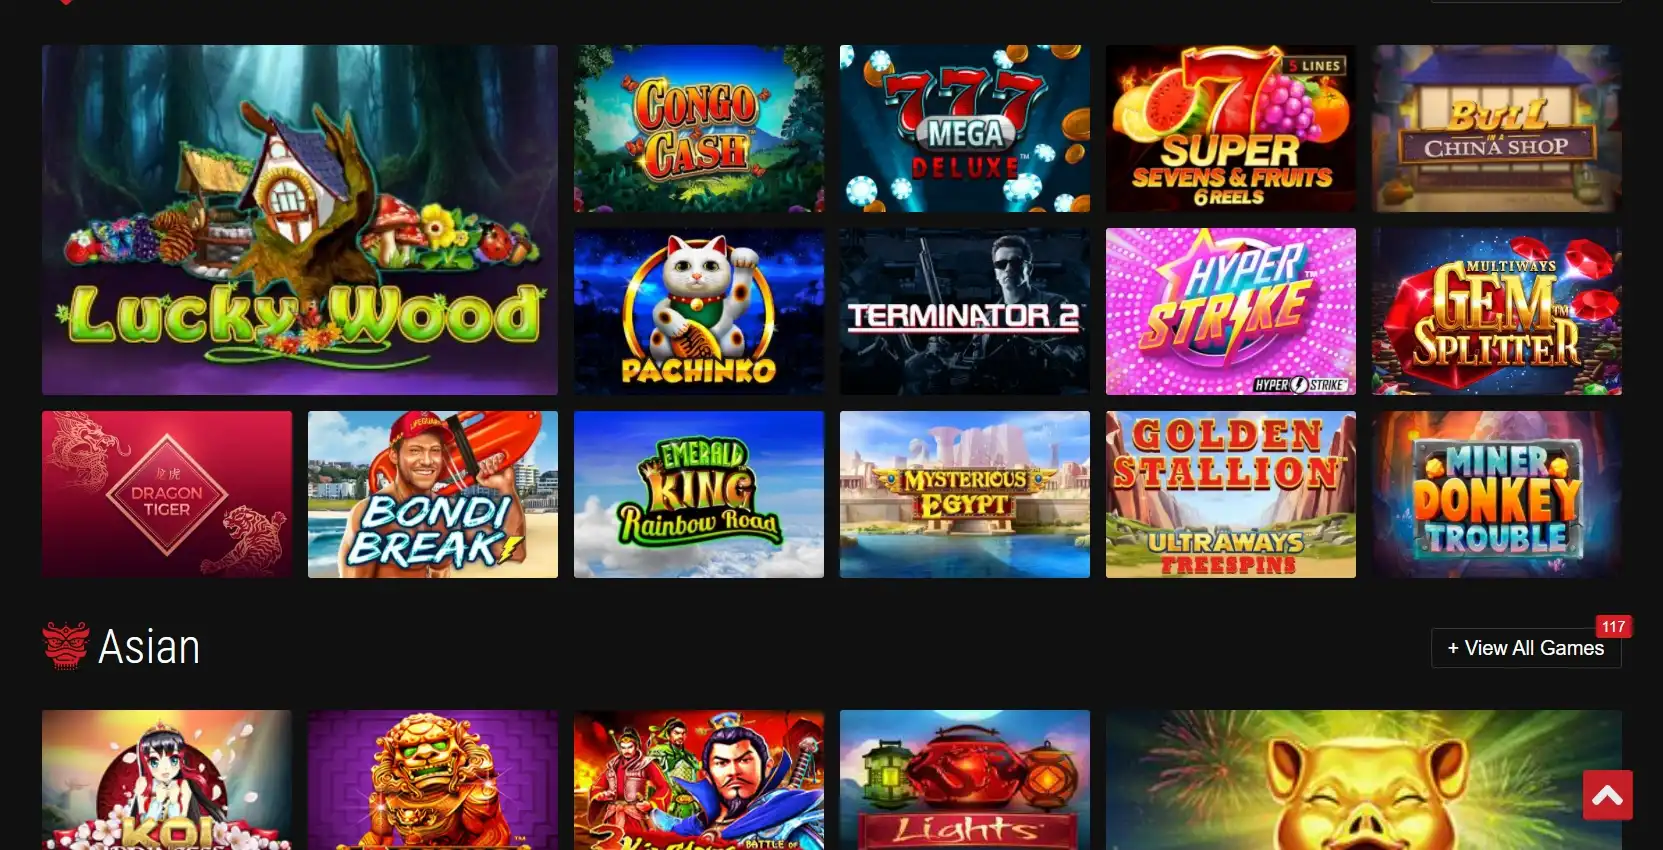Click View All Games for Asian

coord(1526,648)
